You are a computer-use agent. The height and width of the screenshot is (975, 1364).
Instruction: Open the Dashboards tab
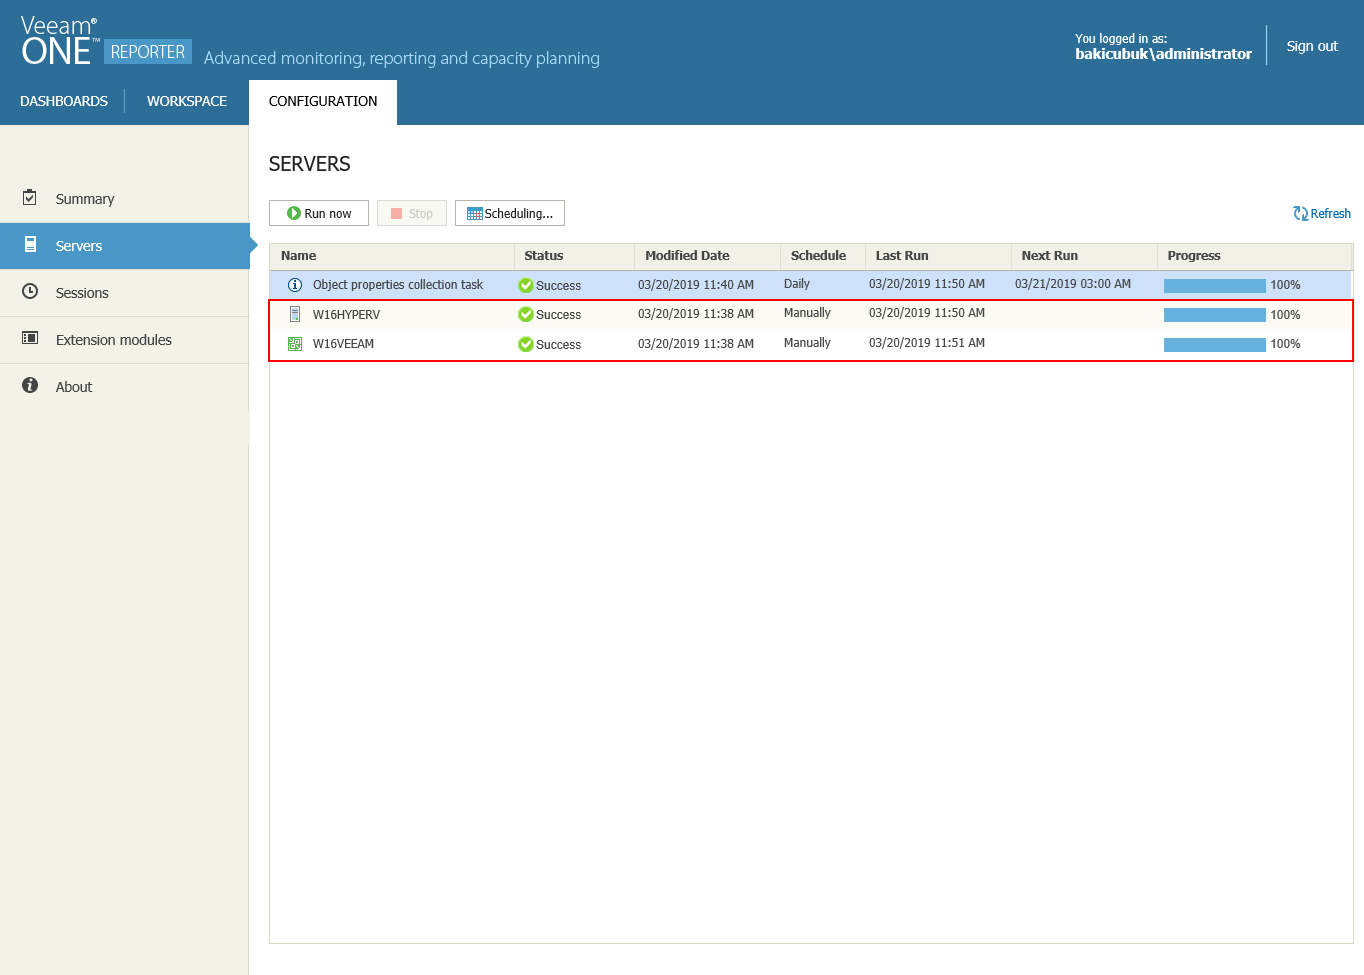[x=64, y=101]
